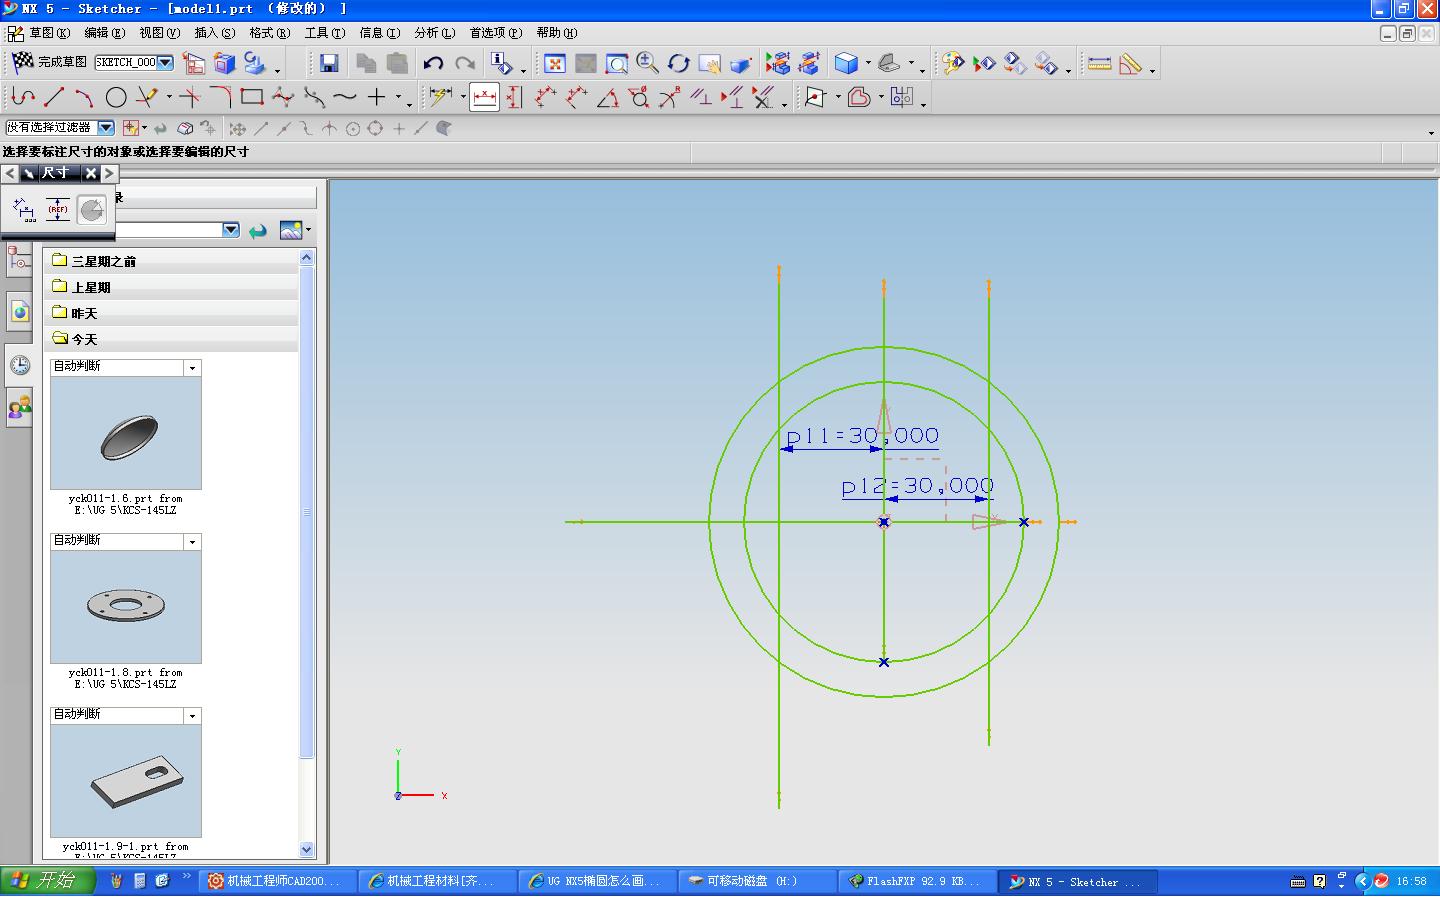Click the Save file icon
Viewport: 1440px width, 900px height.
tap(328, 64)
